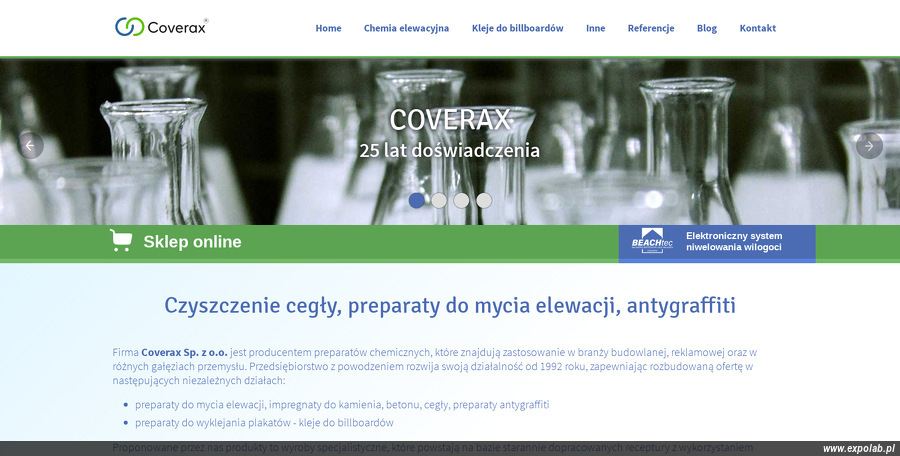900x456 pixels.
Task: Select the first slider dot
Action: point(417,200)
